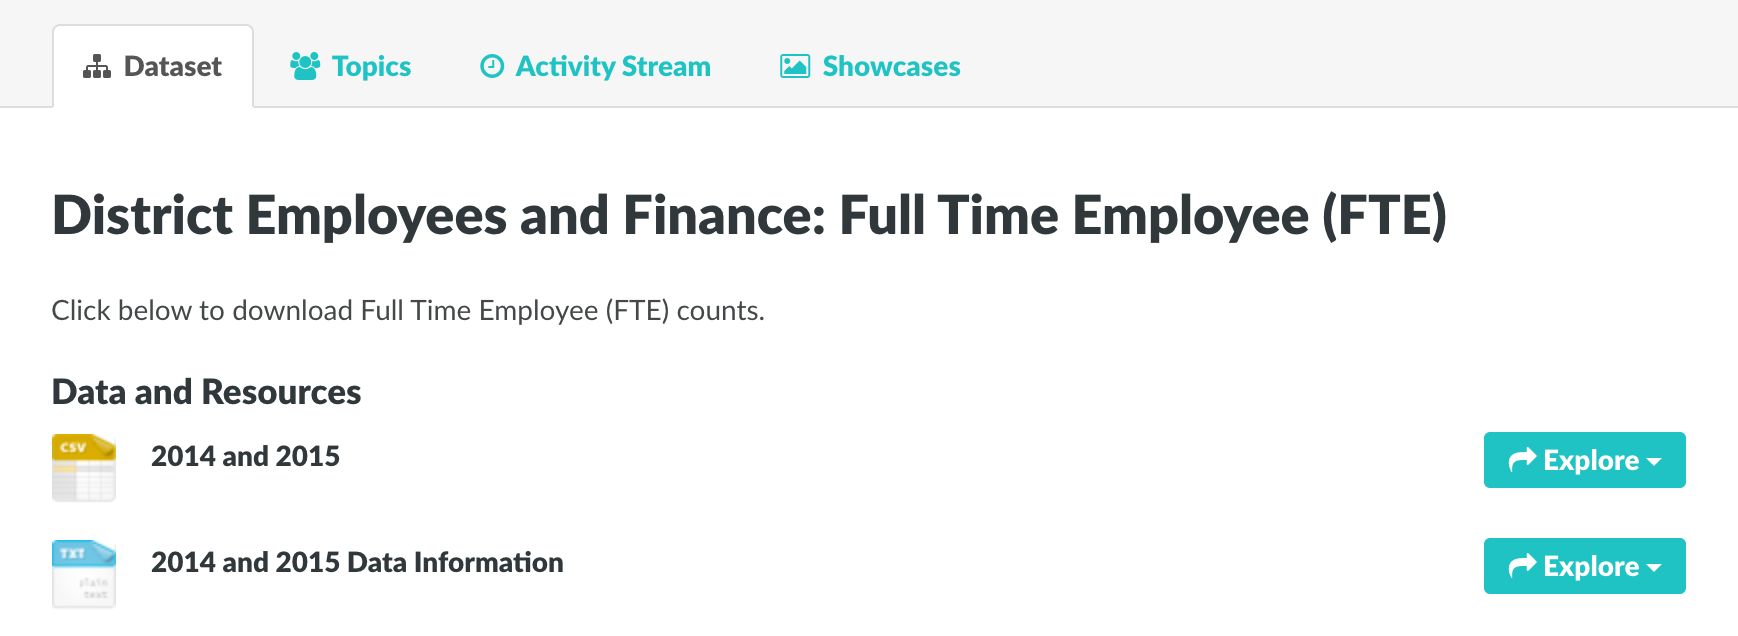Click the share arrow on first Explore button
Viewport: 1738px width, 636px height.
[x=1522, y=460]
